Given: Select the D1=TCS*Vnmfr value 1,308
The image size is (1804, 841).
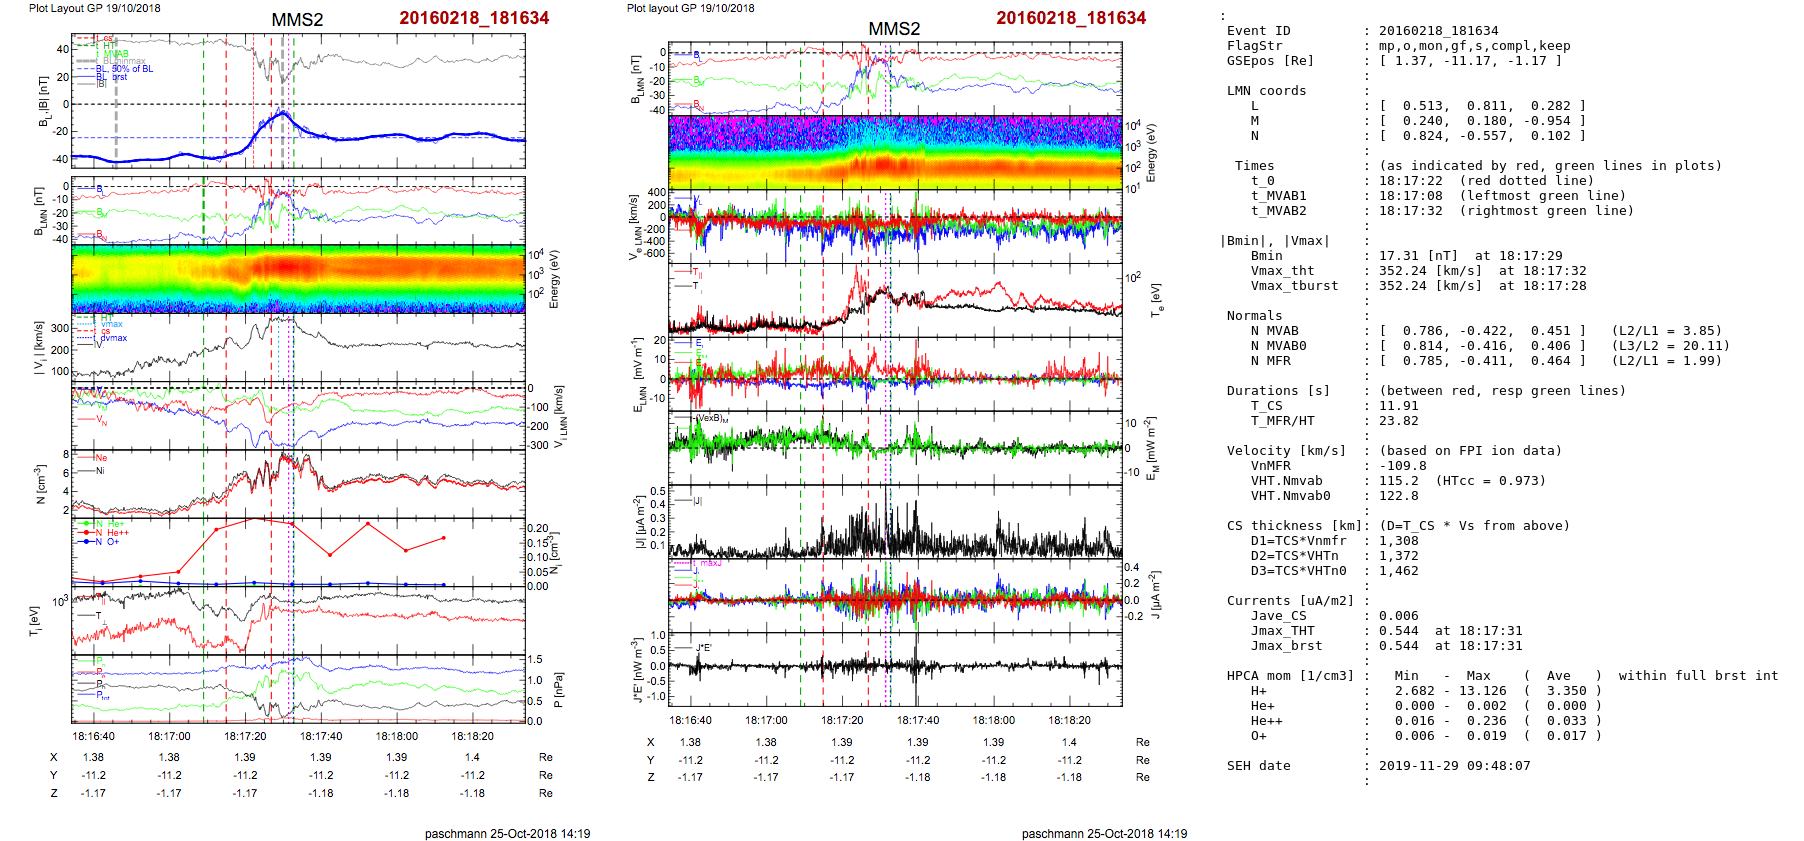Looking at the screenshot, I should click(1399, 541).
